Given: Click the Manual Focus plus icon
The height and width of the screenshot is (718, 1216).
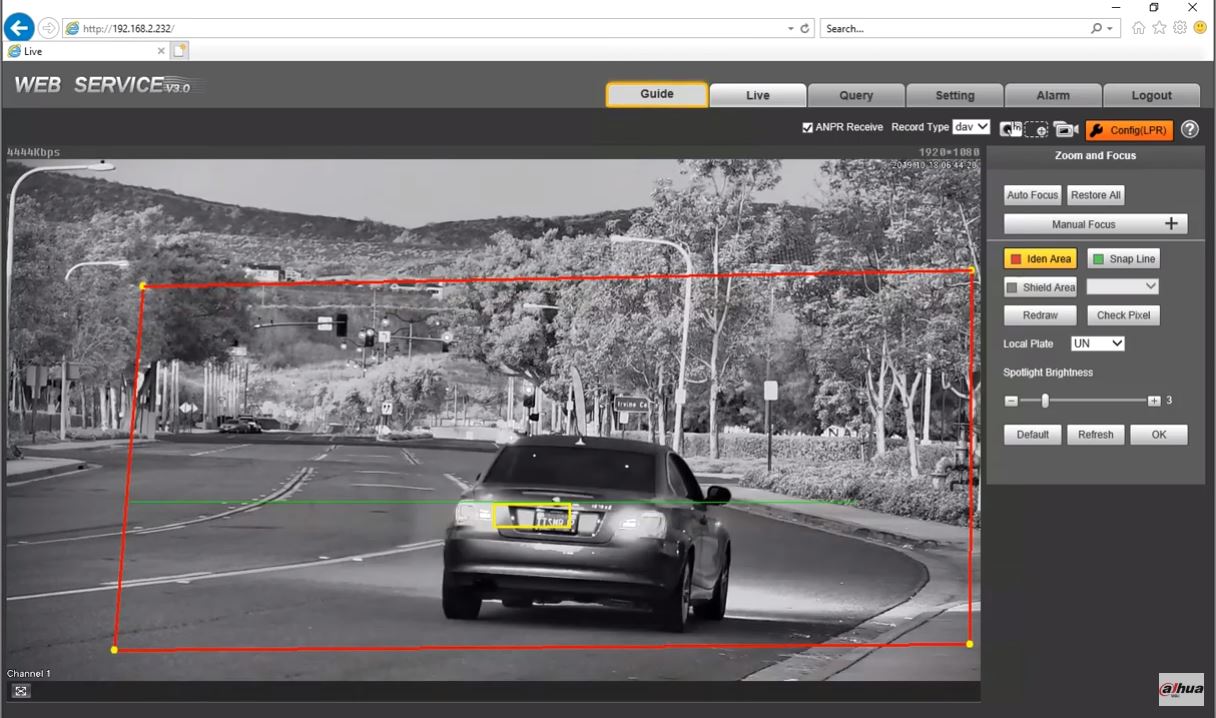Looking at the screenshot, I should (1171, 224).
